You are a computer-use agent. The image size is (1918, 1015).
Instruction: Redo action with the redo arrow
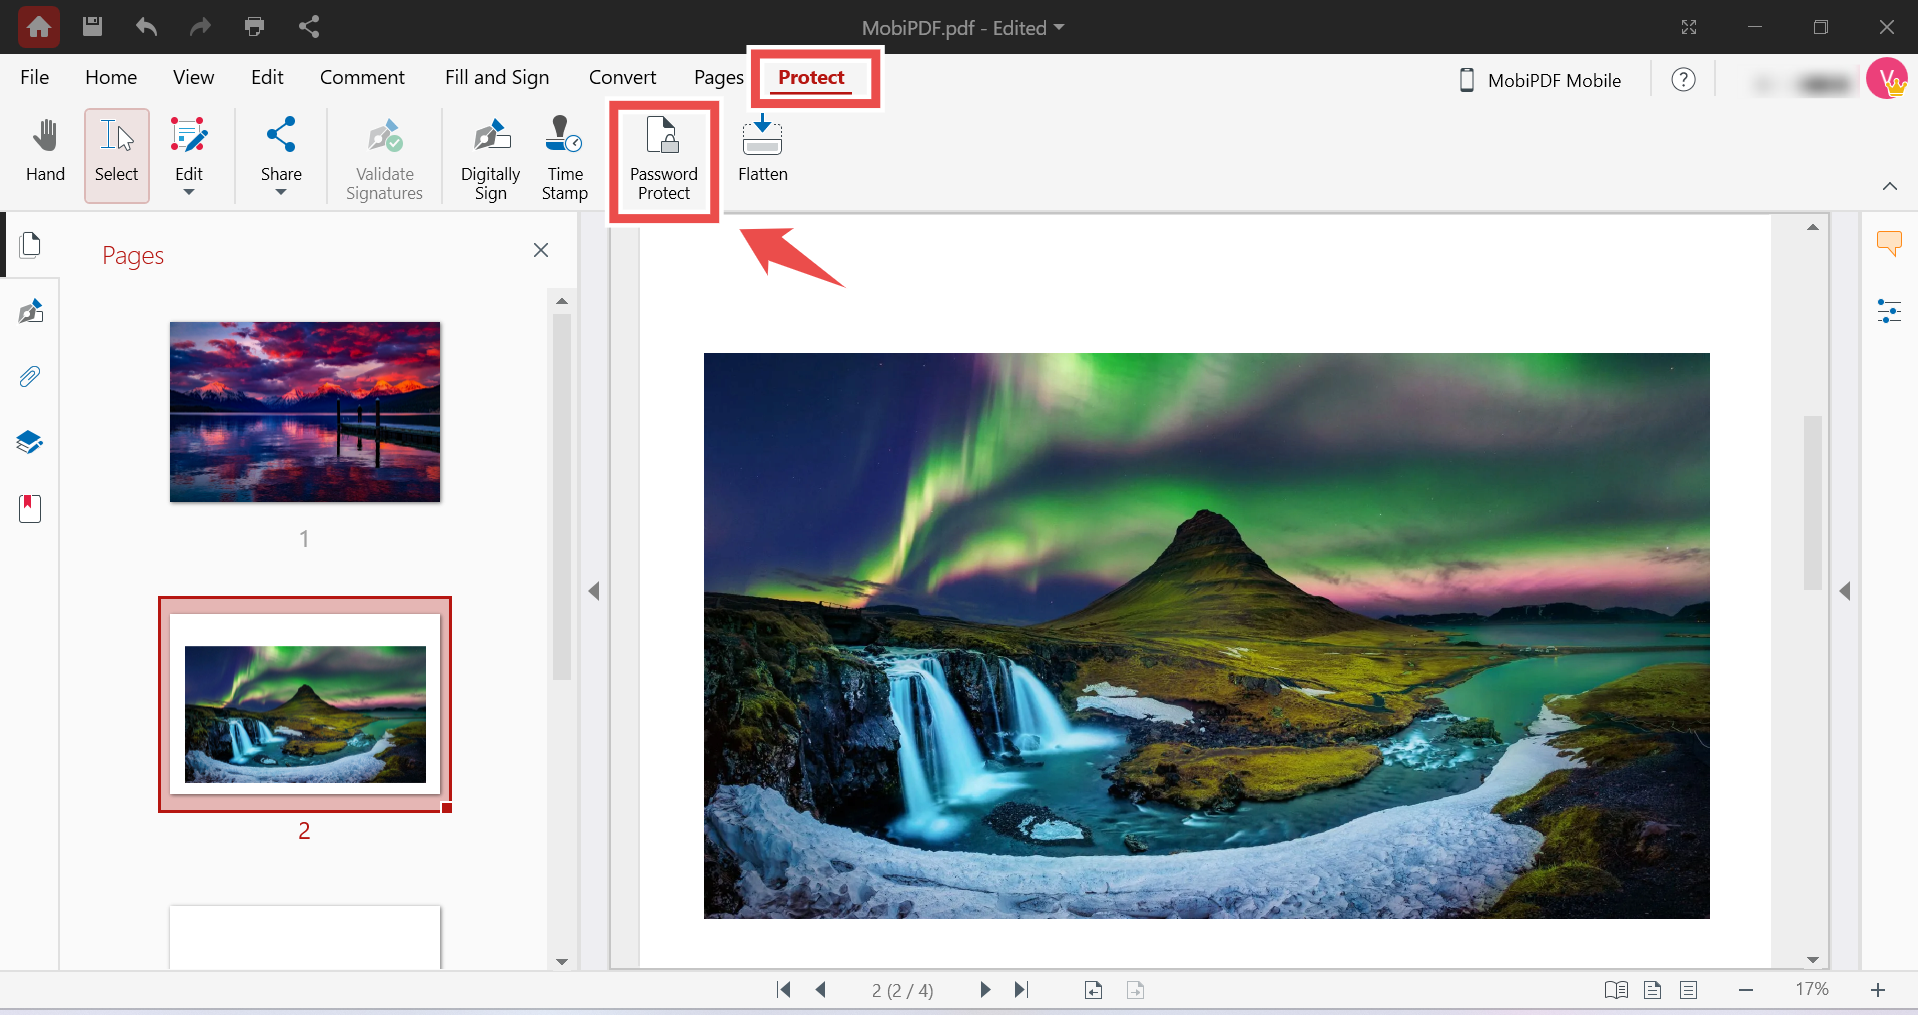[200, 27]
